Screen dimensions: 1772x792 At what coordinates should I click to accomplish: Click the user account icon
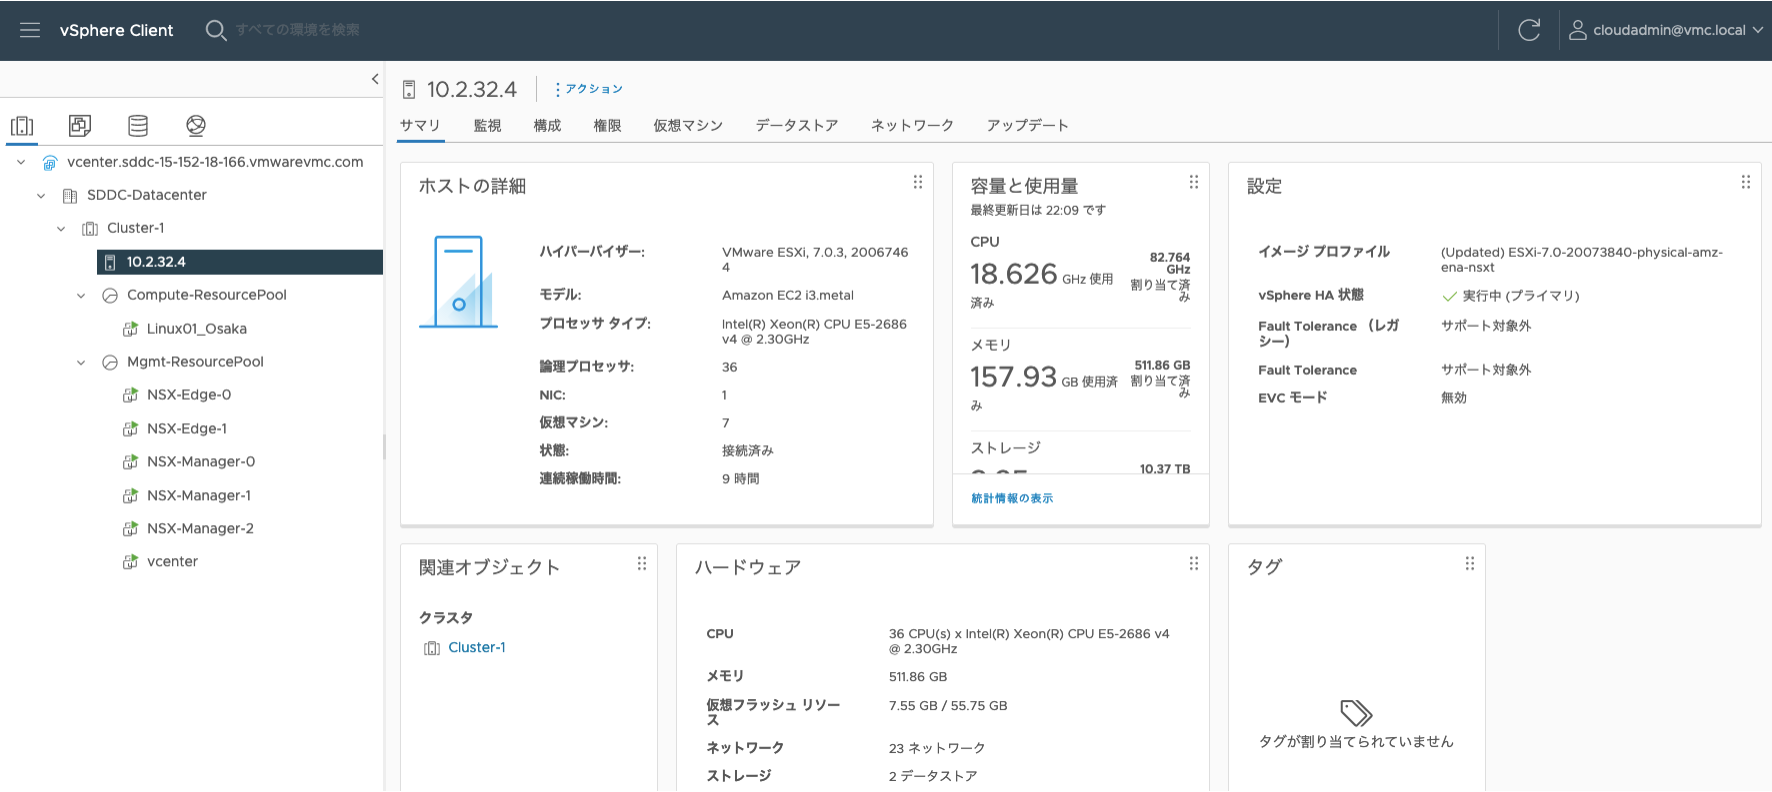(1578, 30)
